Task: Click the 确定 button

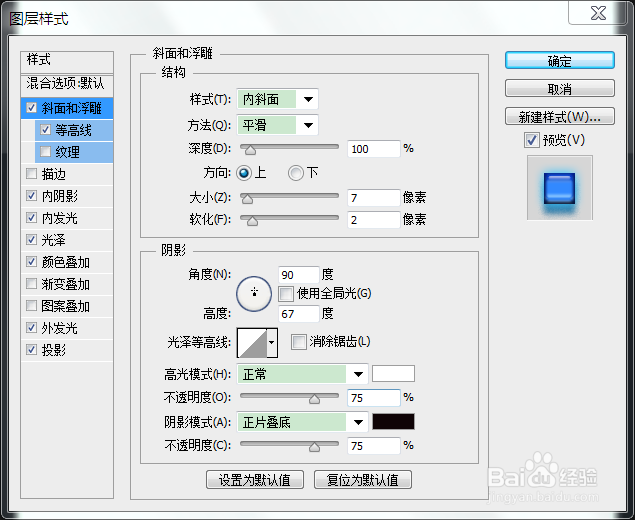Action: [x=560, y=61]
